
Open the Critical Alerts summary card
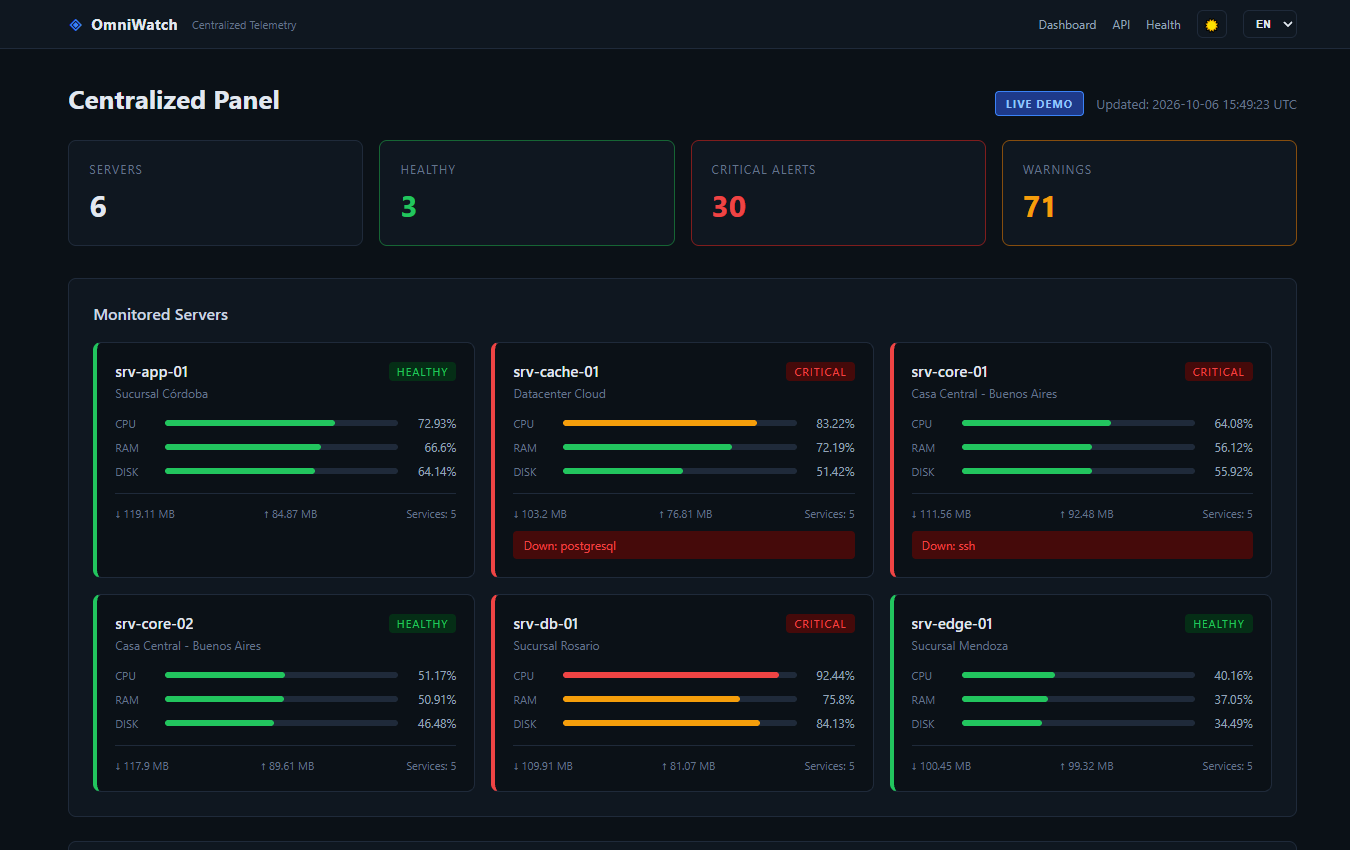838,193
